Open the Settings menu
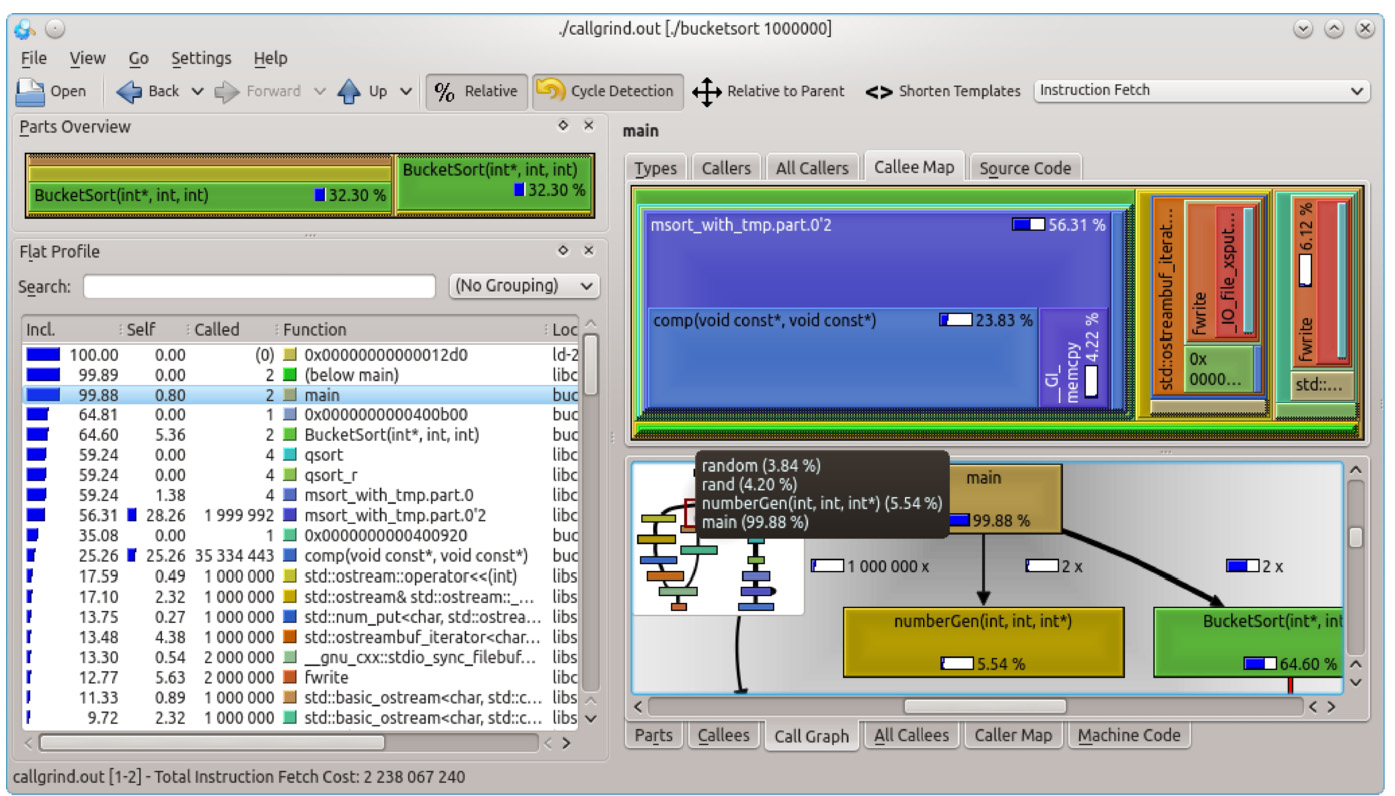 tap(201, 58)
